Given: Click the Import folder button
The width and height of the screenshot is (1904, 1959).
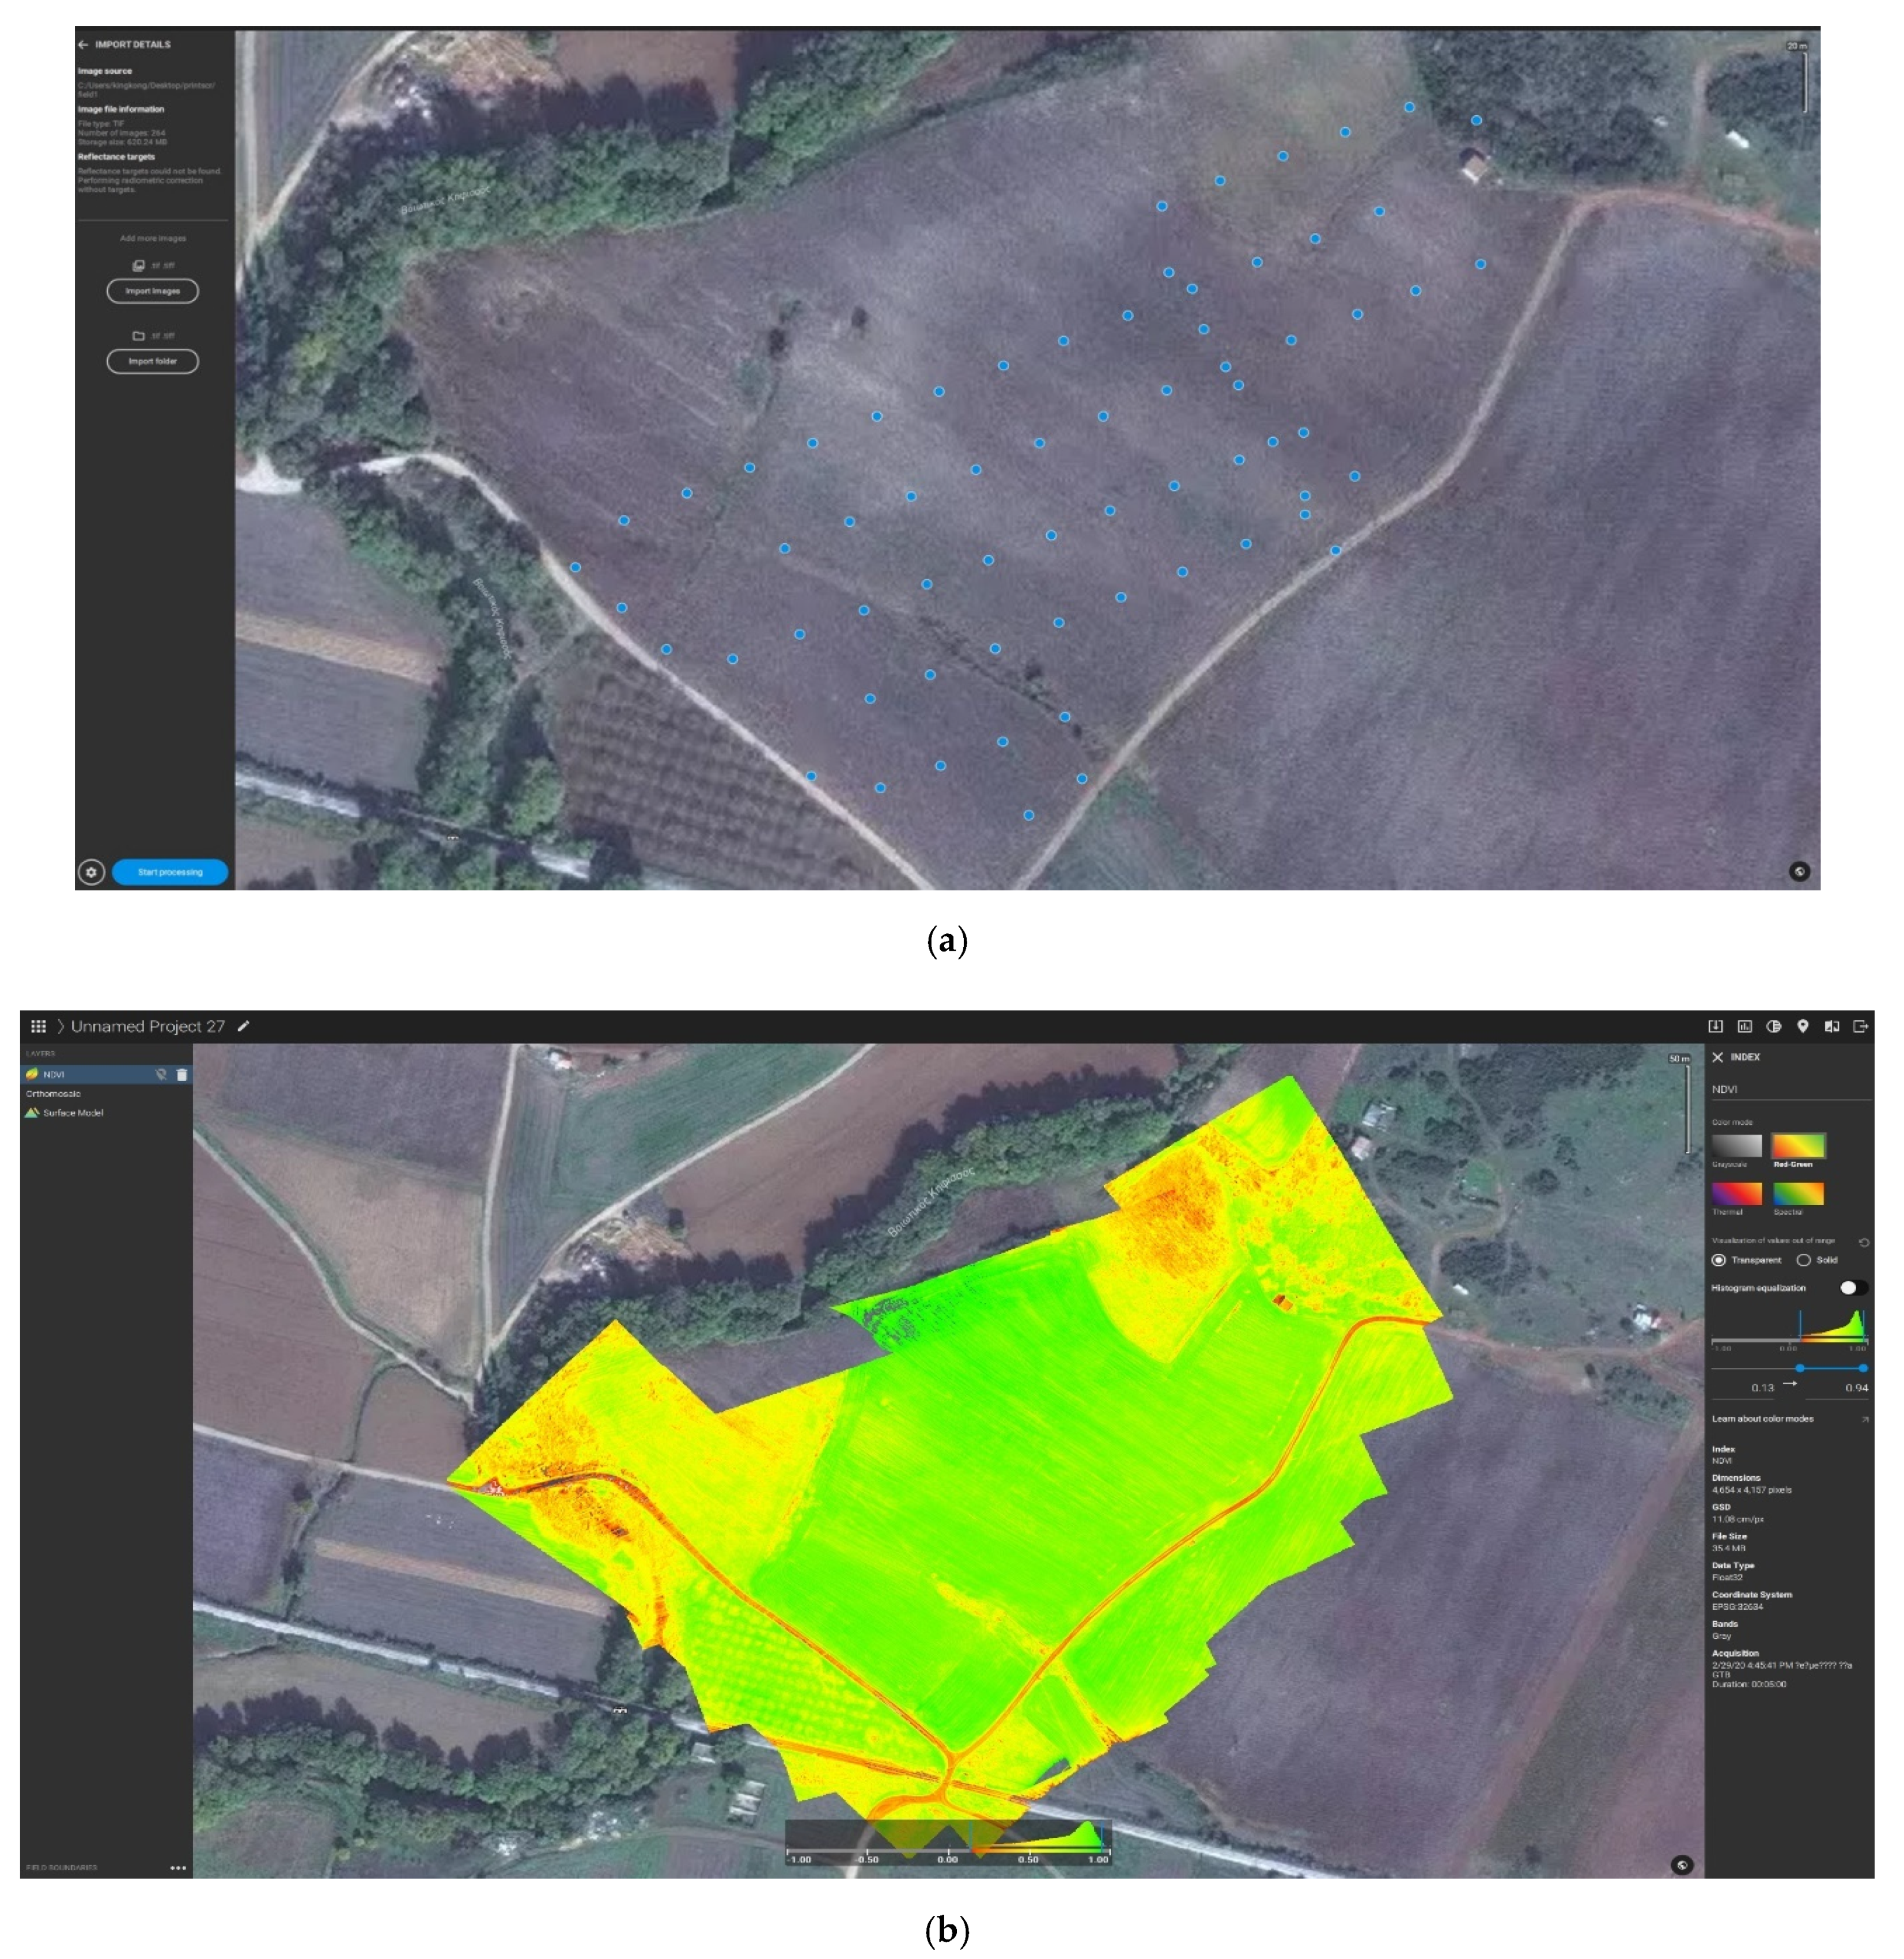Looking at the screenshot, I should tap(152, 361).
